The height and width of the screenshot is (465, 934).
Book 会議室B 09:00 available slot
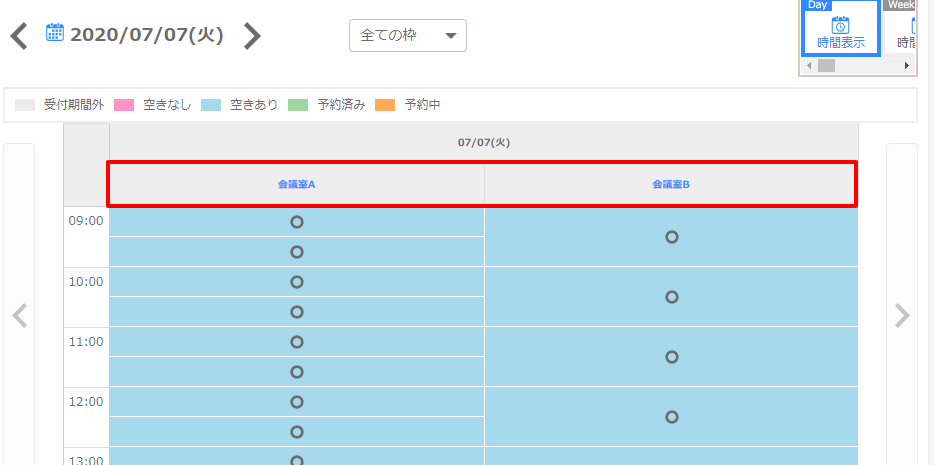click(671, 237)
